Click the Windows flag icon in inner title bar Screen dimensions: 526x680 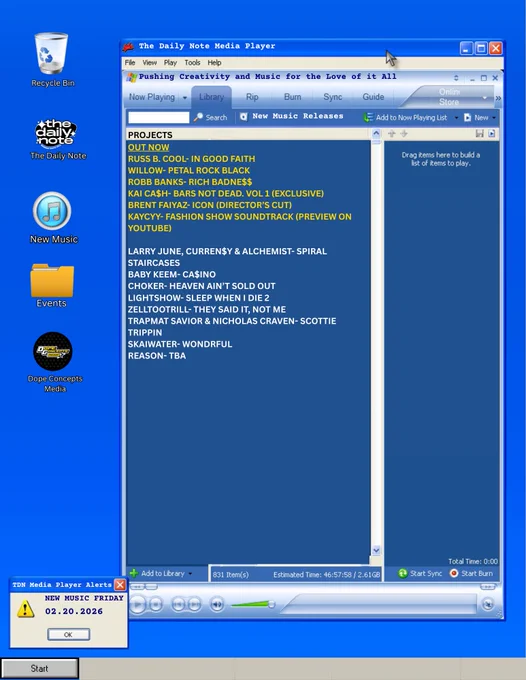click(132, 77)
